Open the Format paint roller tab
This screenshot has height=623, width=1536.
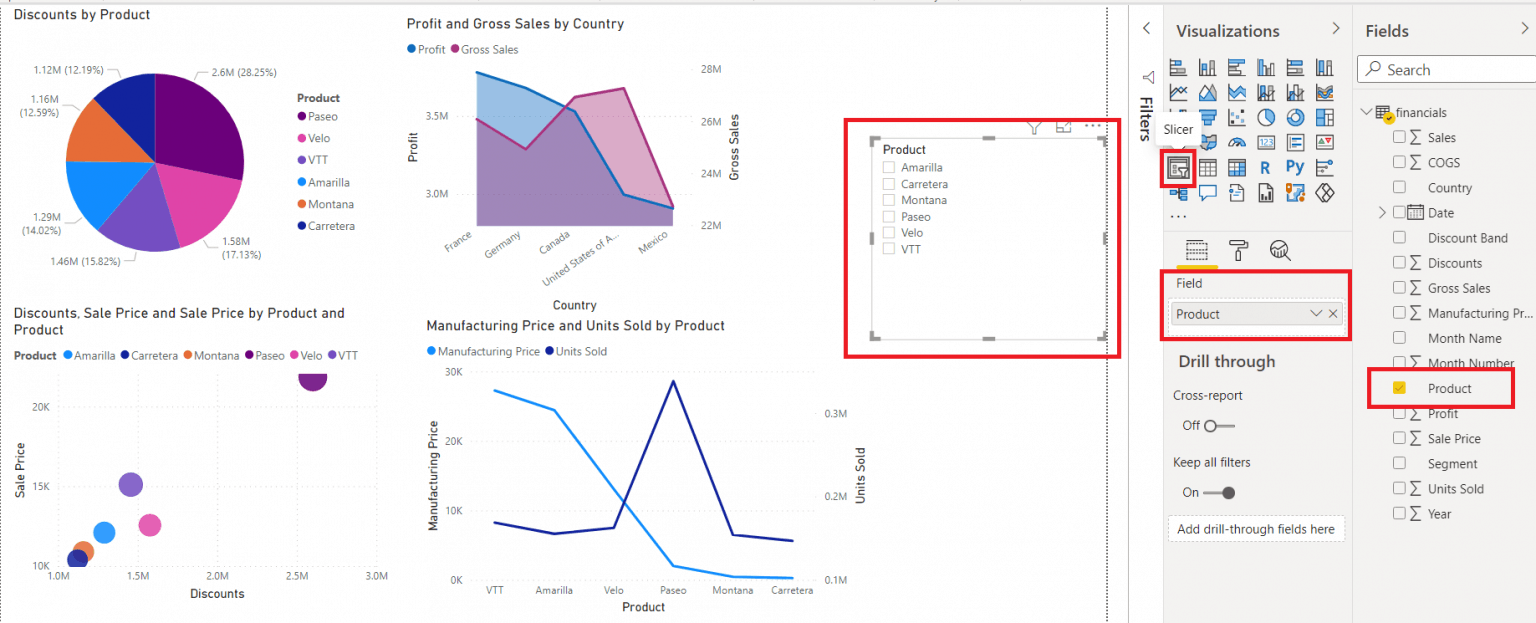tap(1238, 250)
